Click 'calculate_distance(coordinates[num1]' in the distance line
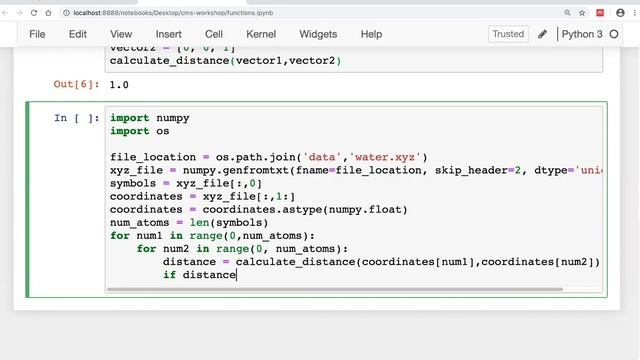 coord(355,262)
